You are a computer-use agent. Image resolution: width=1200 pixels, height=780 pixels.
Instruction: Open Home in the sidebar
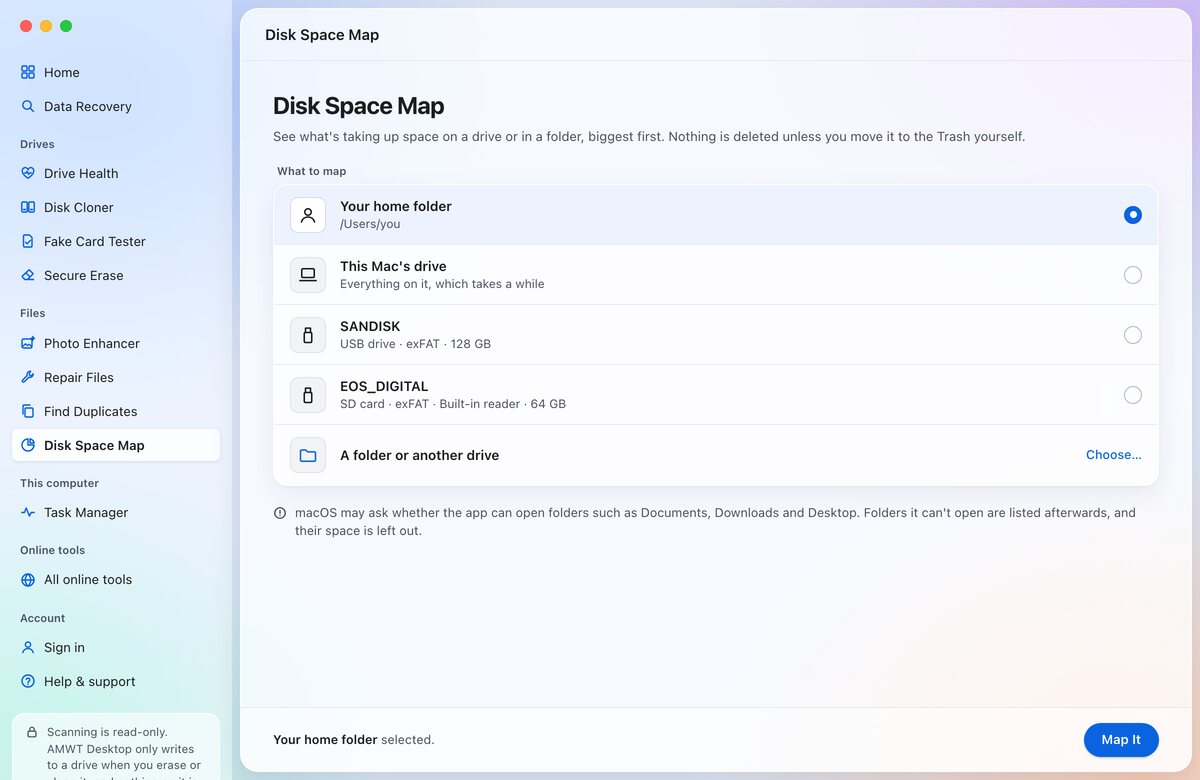(116, 72)
